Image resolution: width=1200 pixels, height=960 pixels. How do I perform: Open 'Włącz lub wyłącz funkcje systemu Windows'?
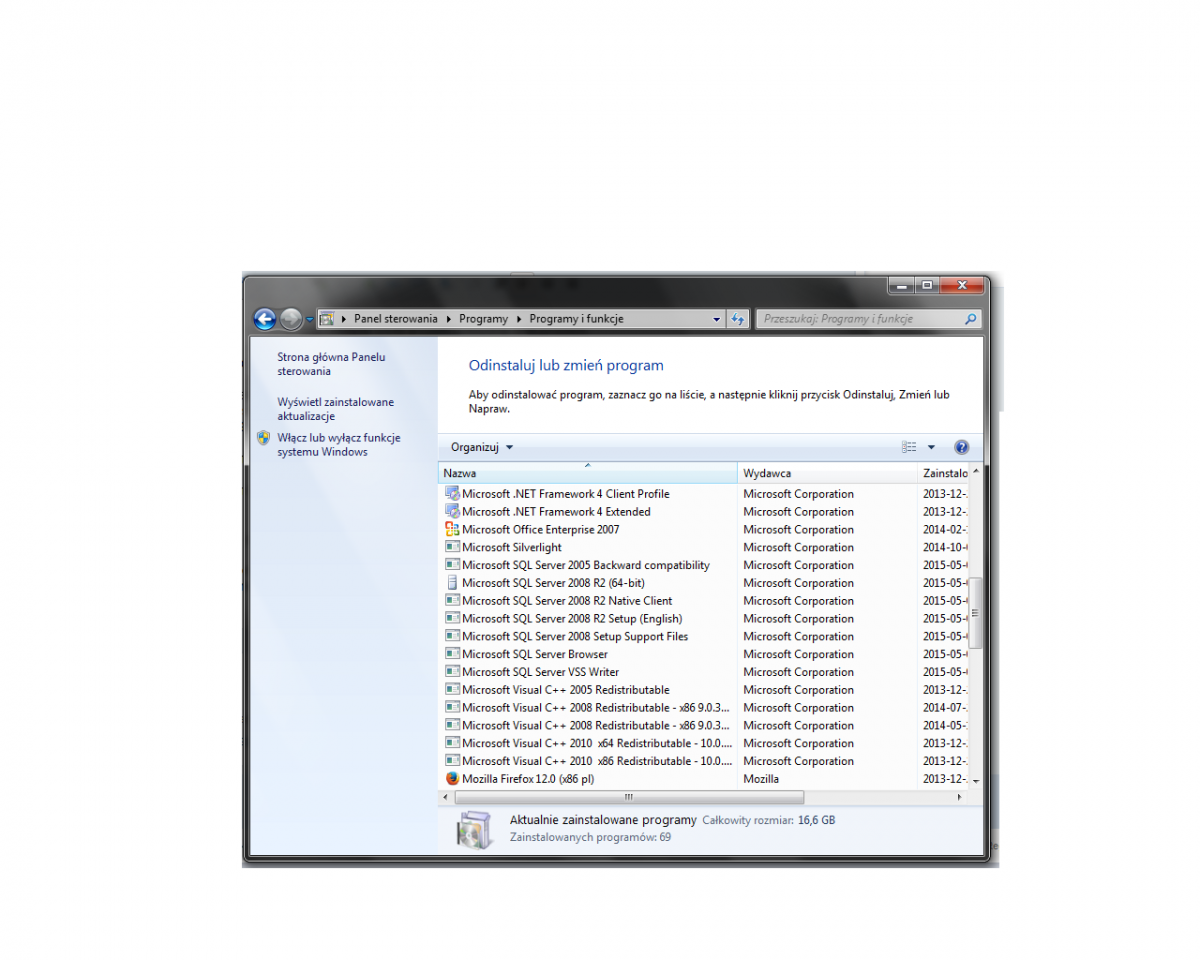pos(339,445)
